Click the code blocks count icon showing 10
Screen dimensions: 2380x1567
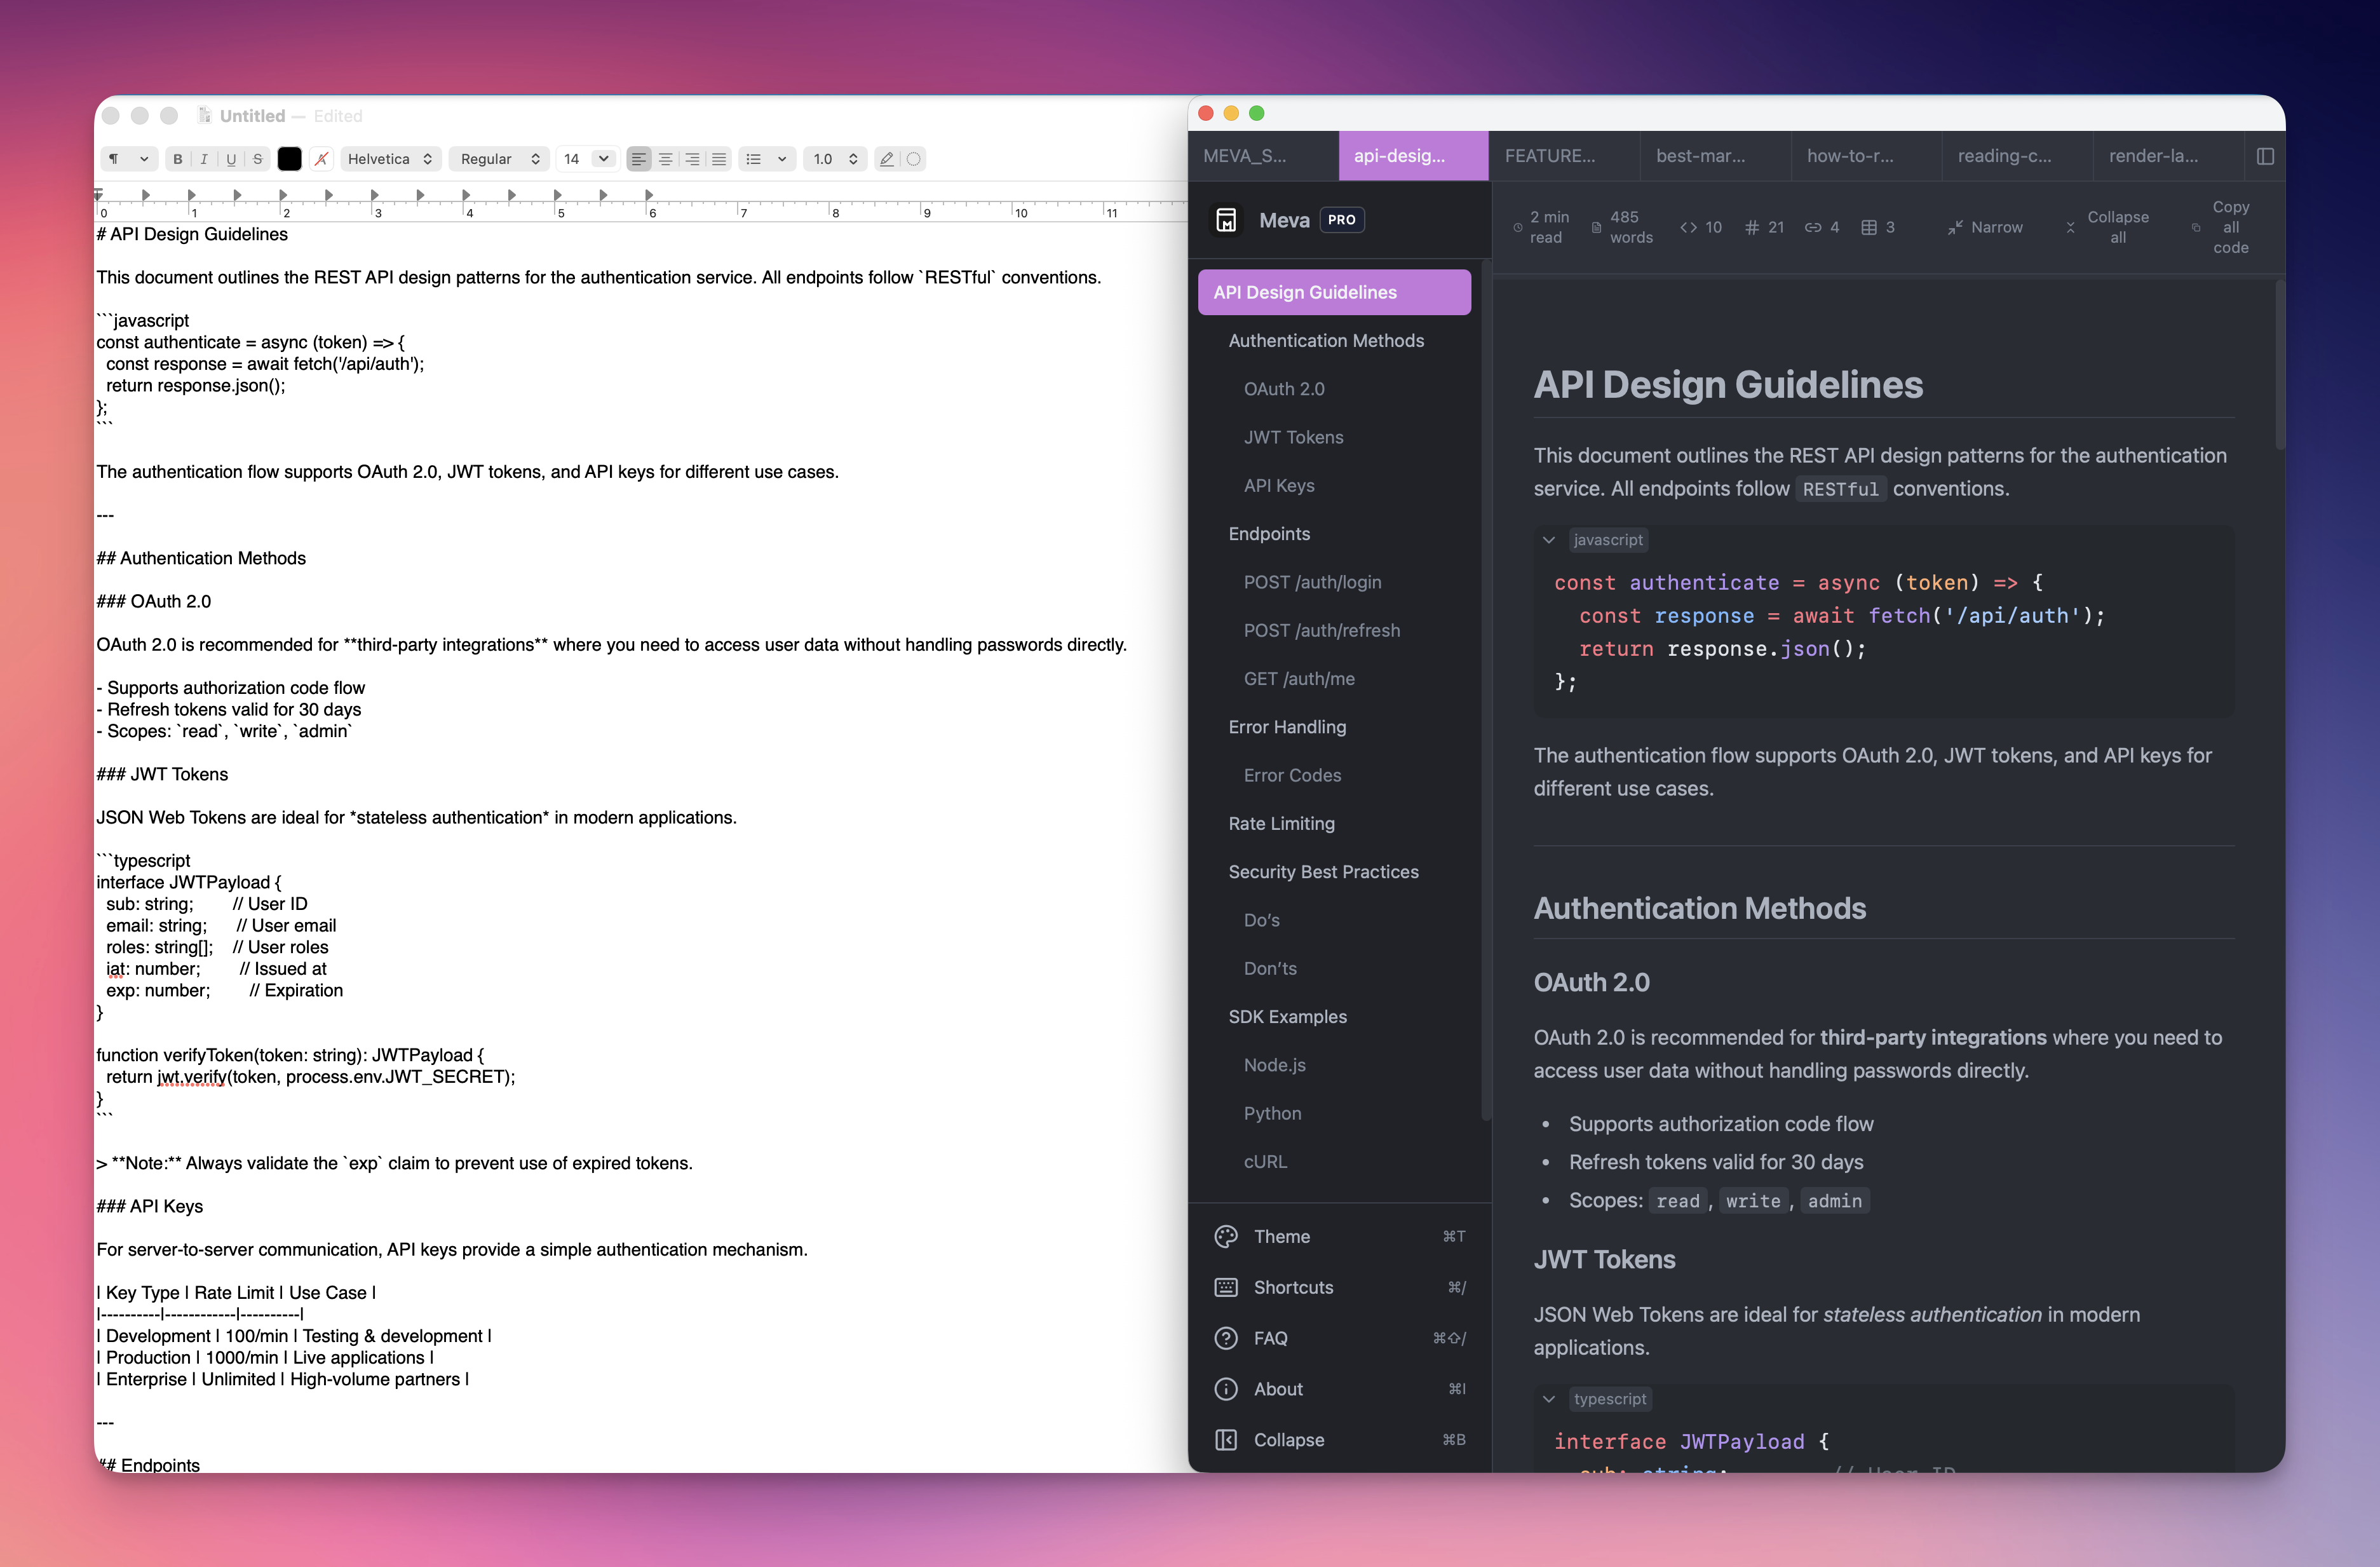click(x=1689, y=227)
